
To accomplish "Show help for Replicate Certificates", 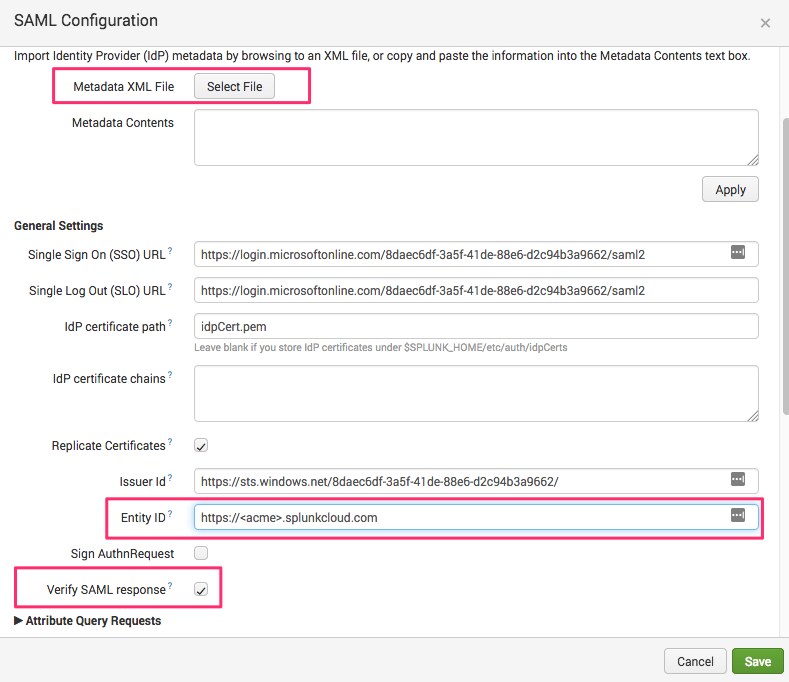I will (x=170, y=441).
